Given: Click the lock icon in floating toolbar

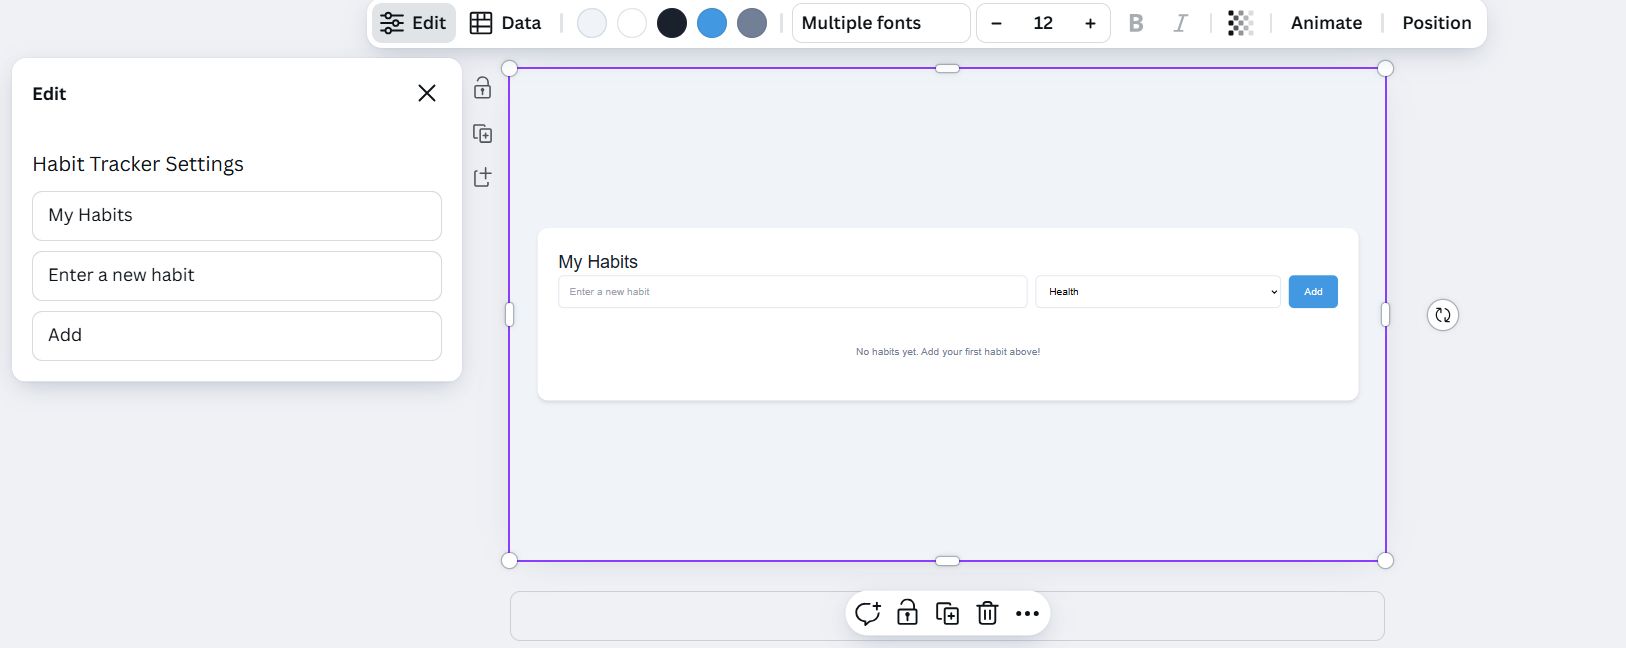Looking at the screenshot, I should pos(907,613).
